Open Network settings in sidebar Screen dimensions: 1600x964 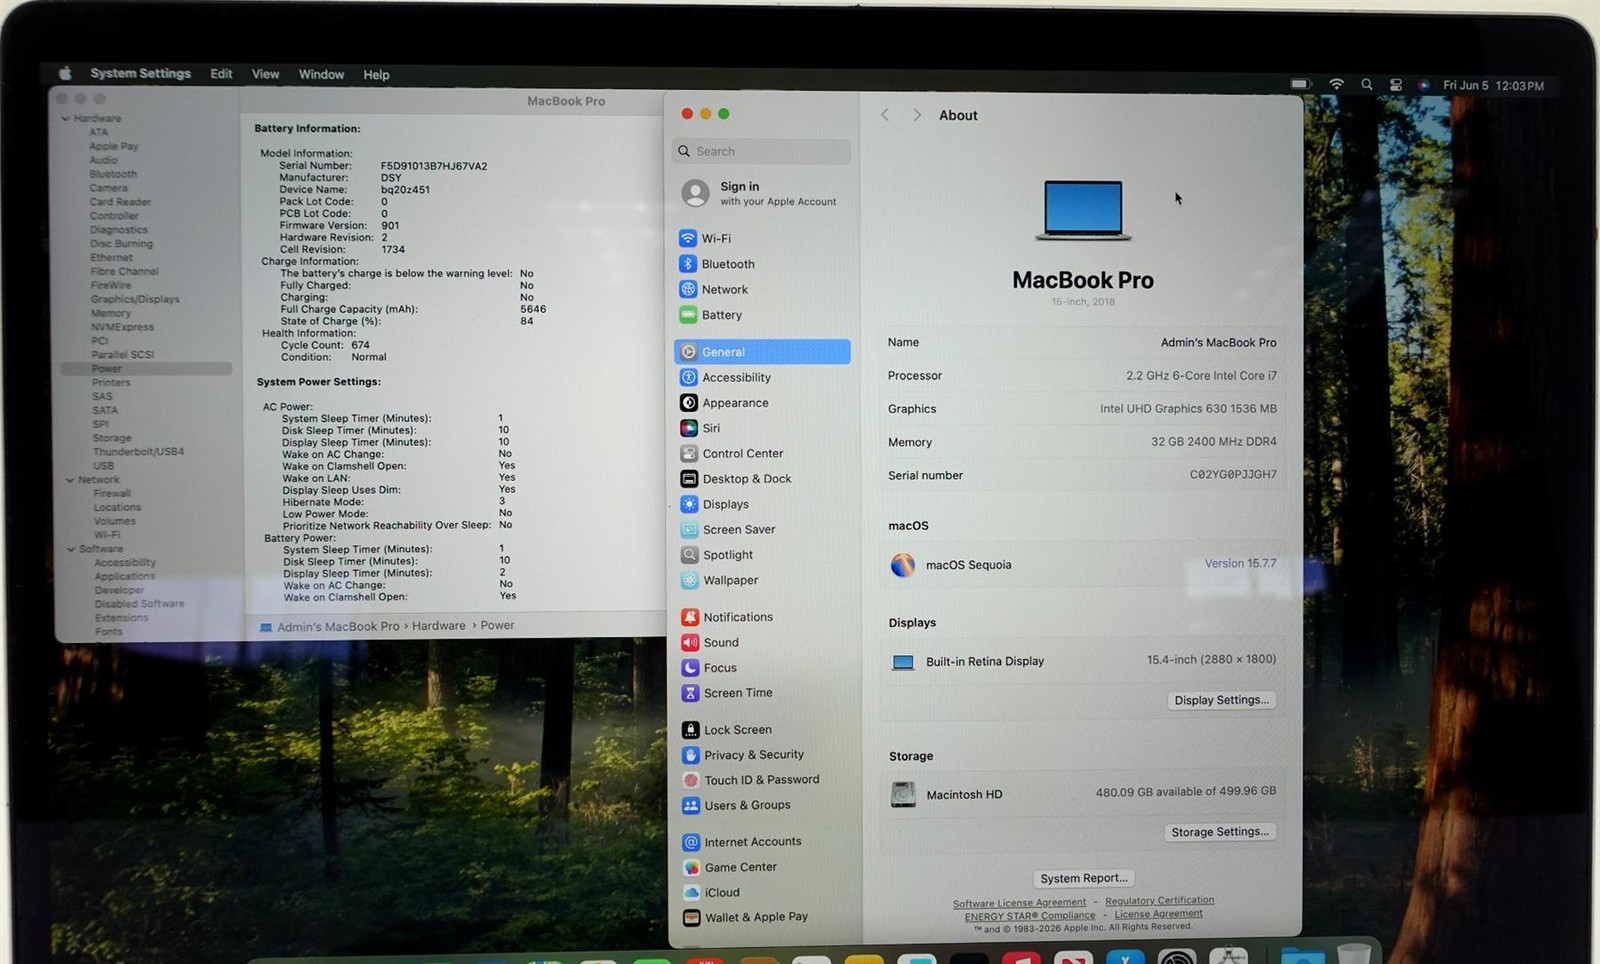pyautogui.click(x=761, y=289)
